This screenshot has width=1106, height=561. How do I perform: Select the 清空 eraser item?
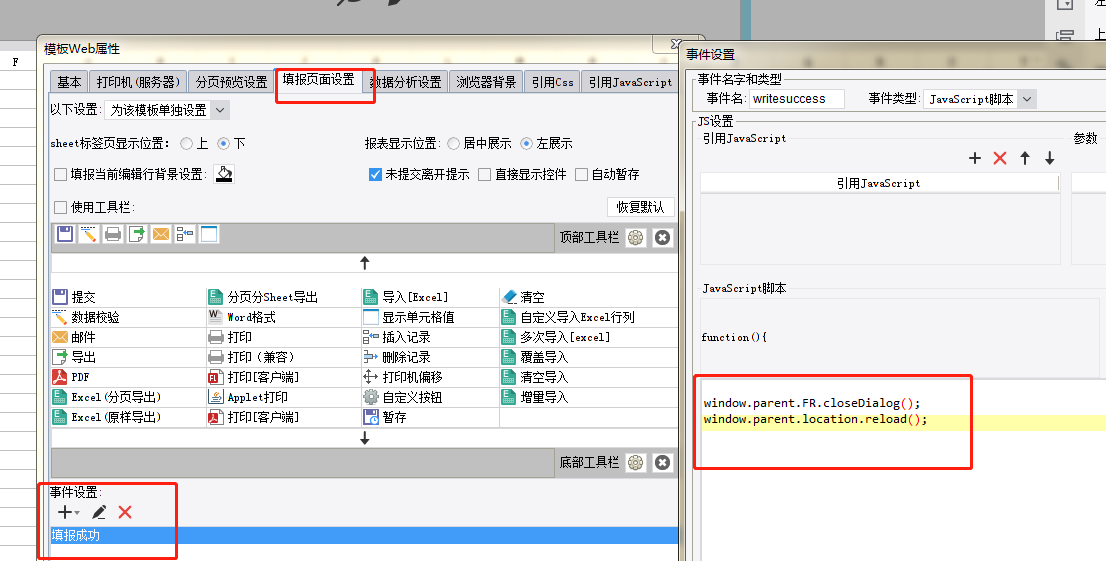pyautogui.click(x=523, y=297)
